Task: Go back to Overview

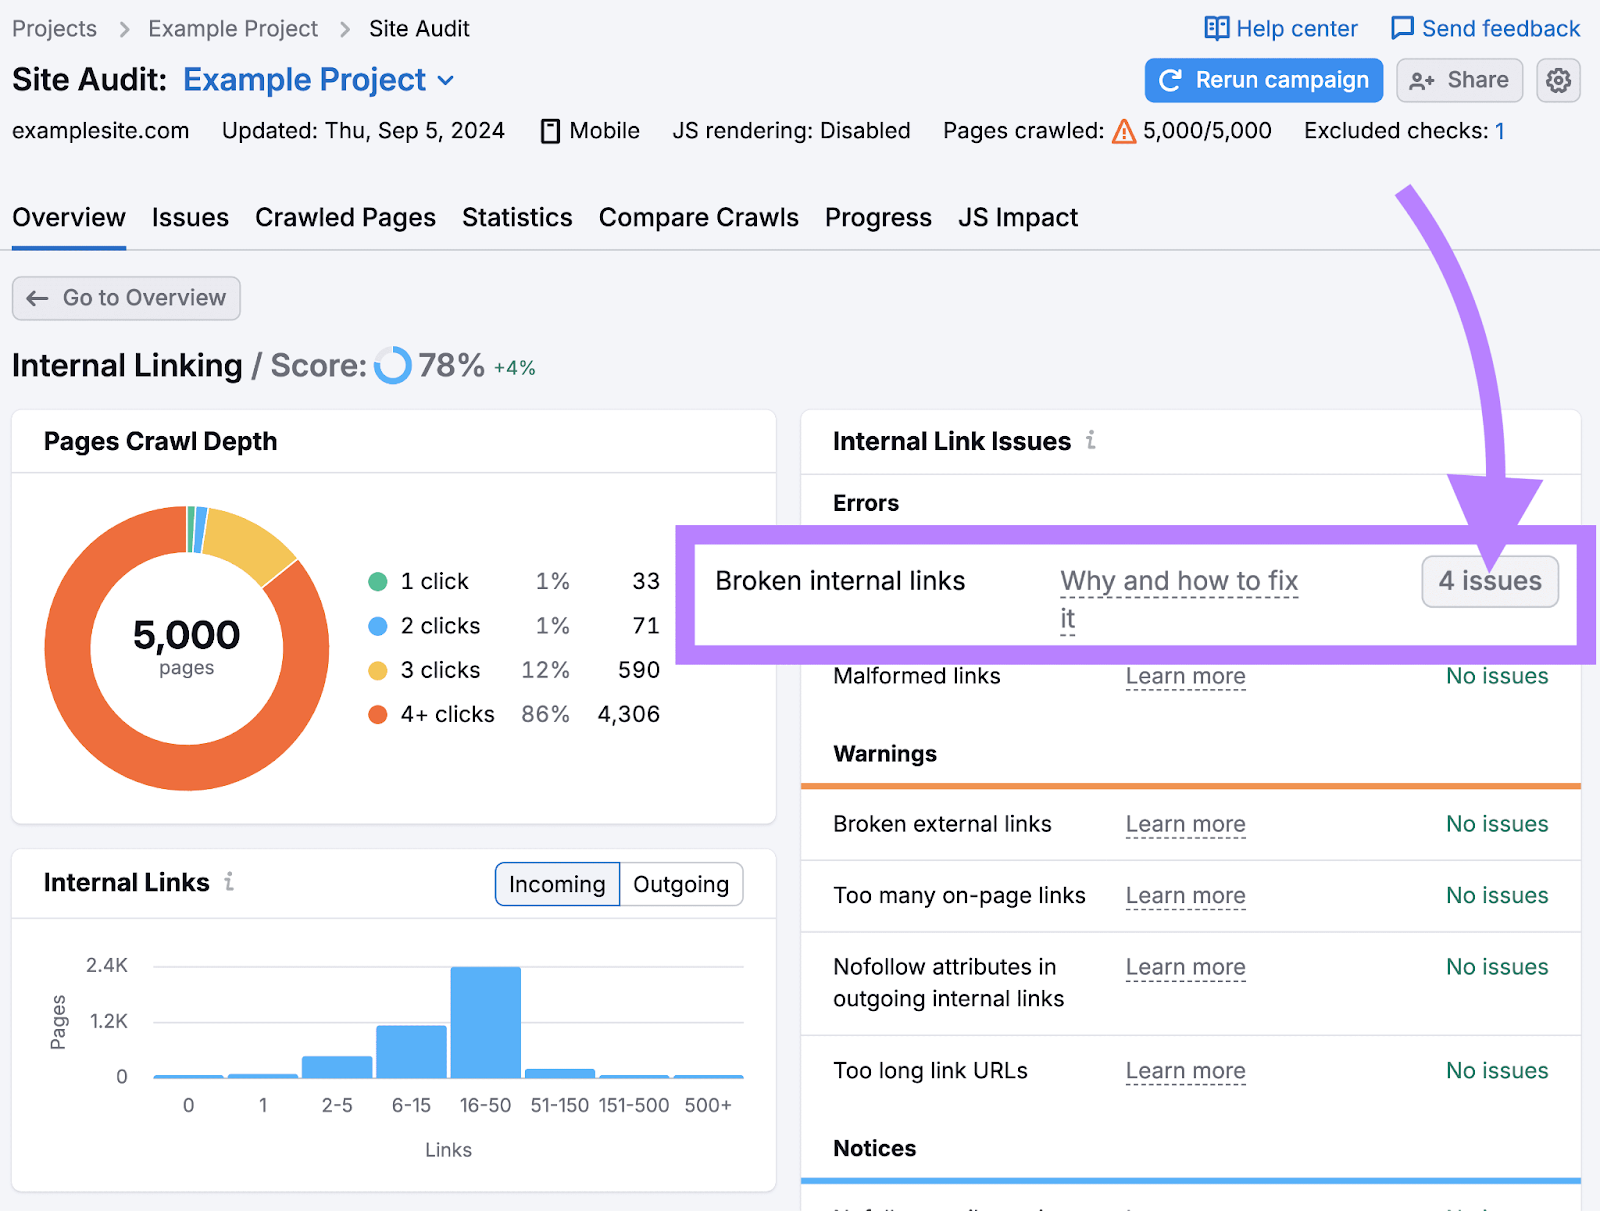Action: pyautogui.click(x=126, y=298)
